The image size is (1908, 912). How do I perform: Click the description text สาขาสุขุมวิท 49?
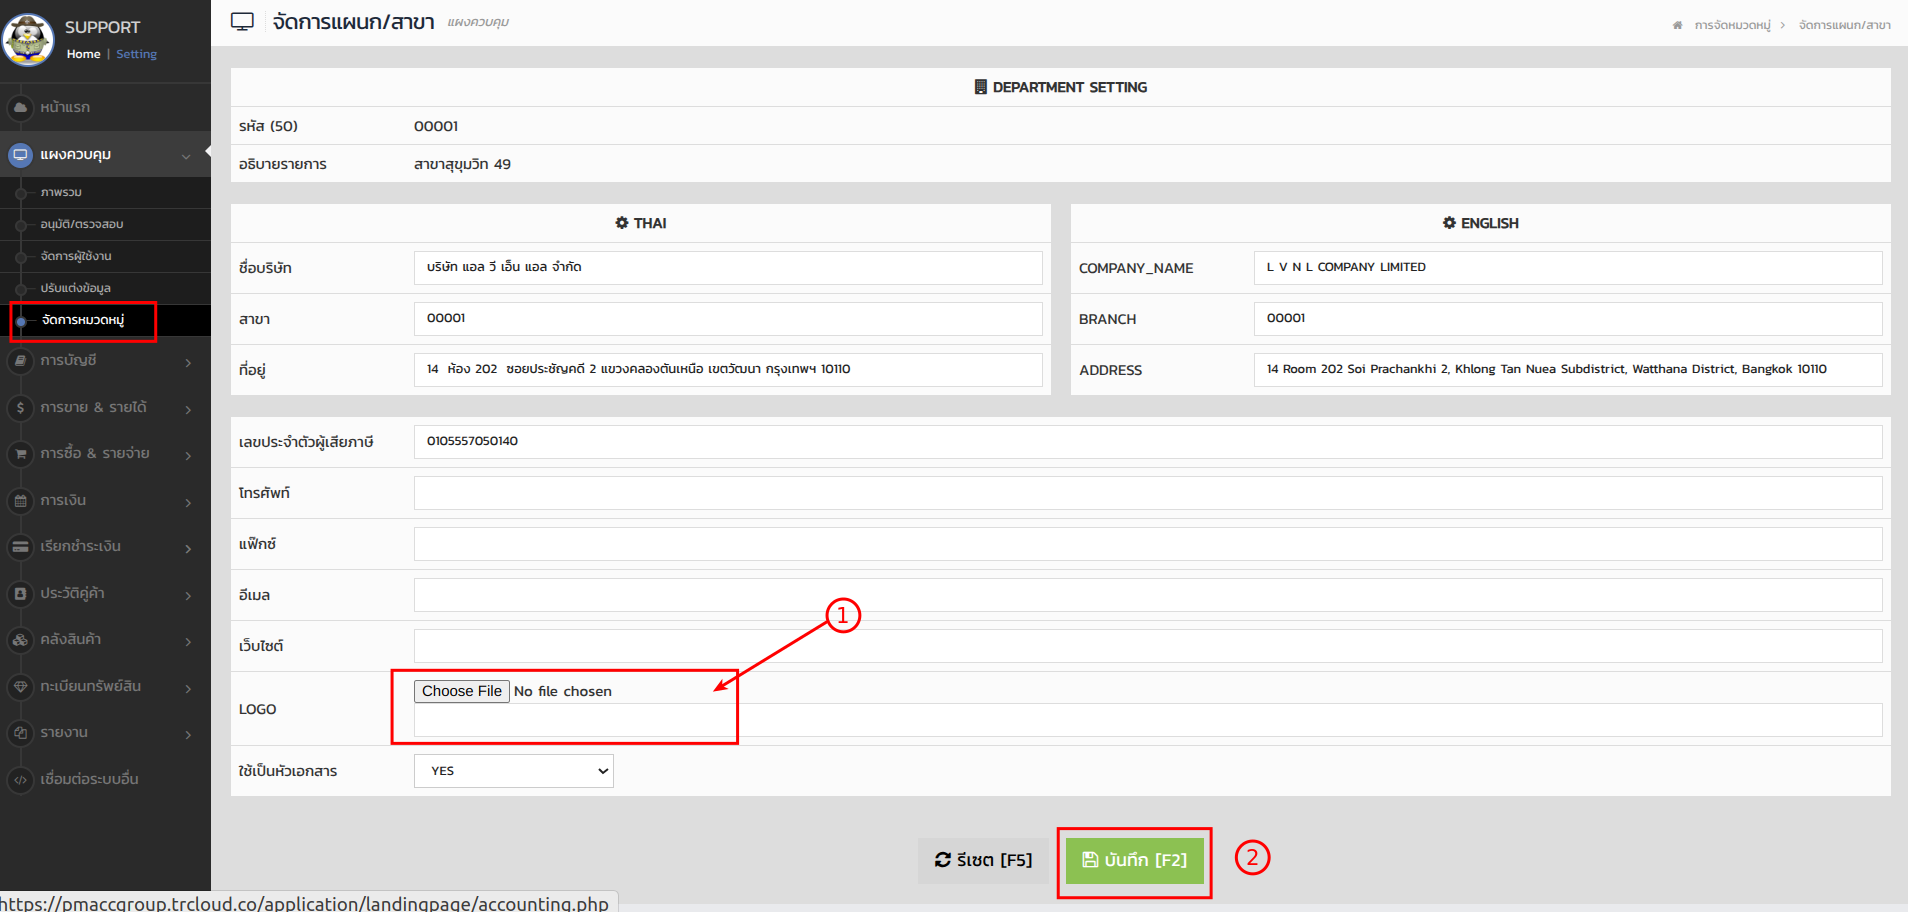pos(462,164)
